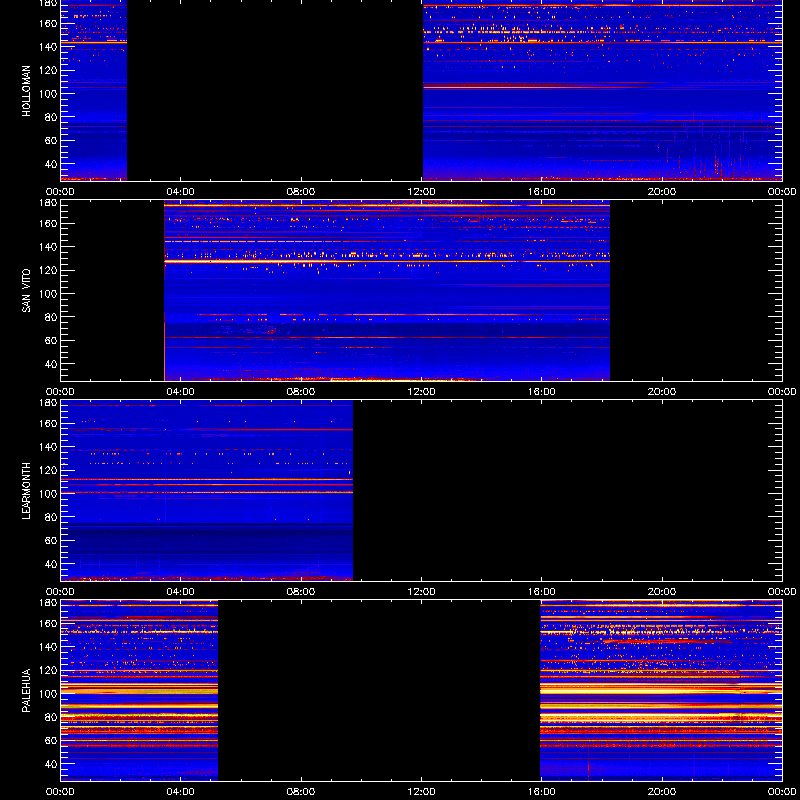Select the 60 tick on Palehua axis

52,741
